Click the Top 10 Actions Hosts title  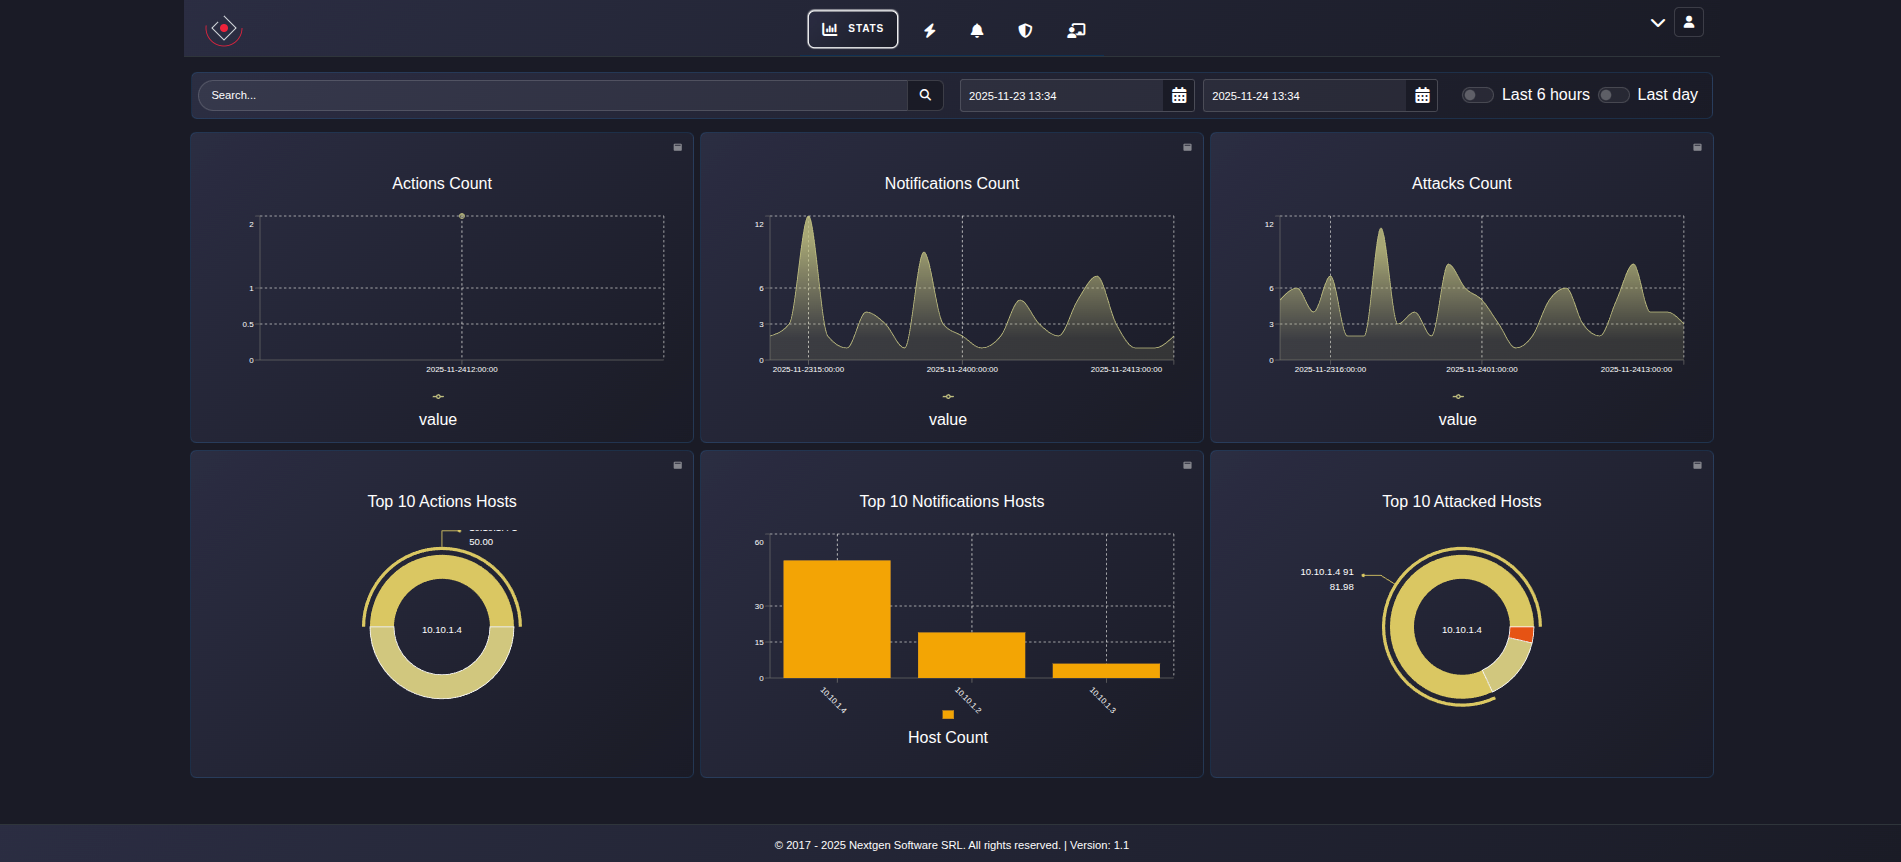click(442, 501)
